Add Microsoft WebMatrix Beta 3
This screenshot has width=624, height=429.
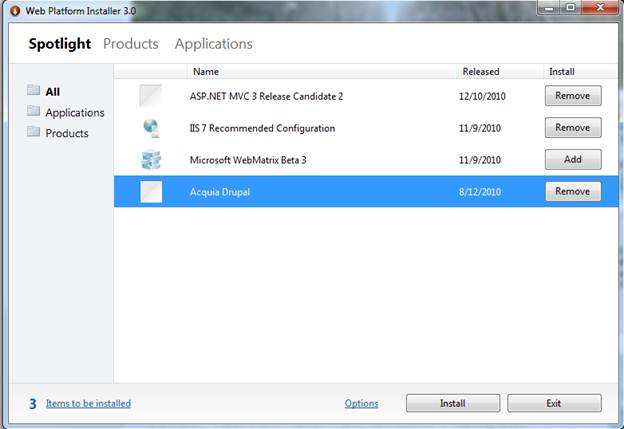click(x=573, y=159)
